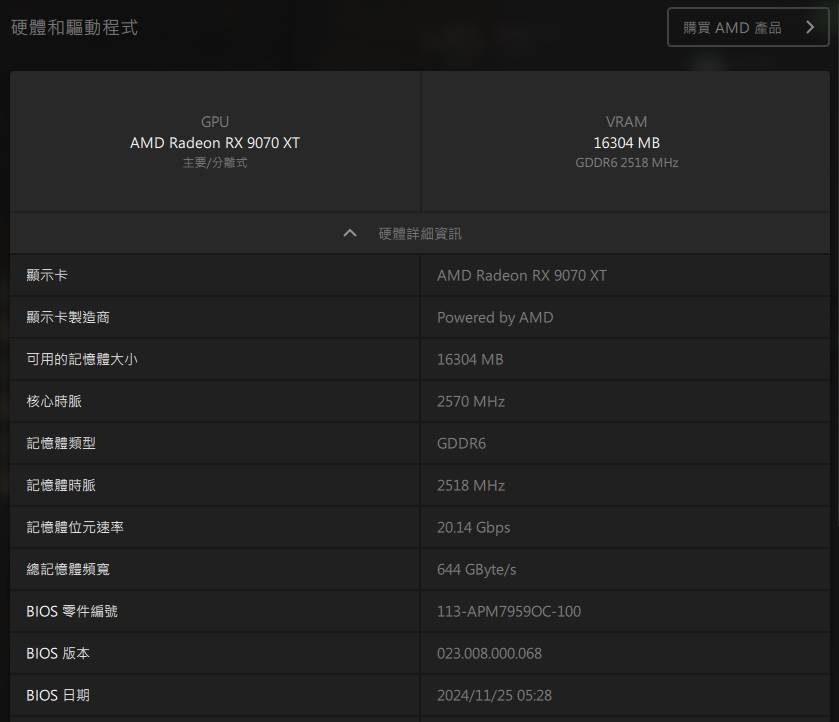Select the BIOS 版本 row label
Viewport: 839px width, 722px height.
click(58, 653)
